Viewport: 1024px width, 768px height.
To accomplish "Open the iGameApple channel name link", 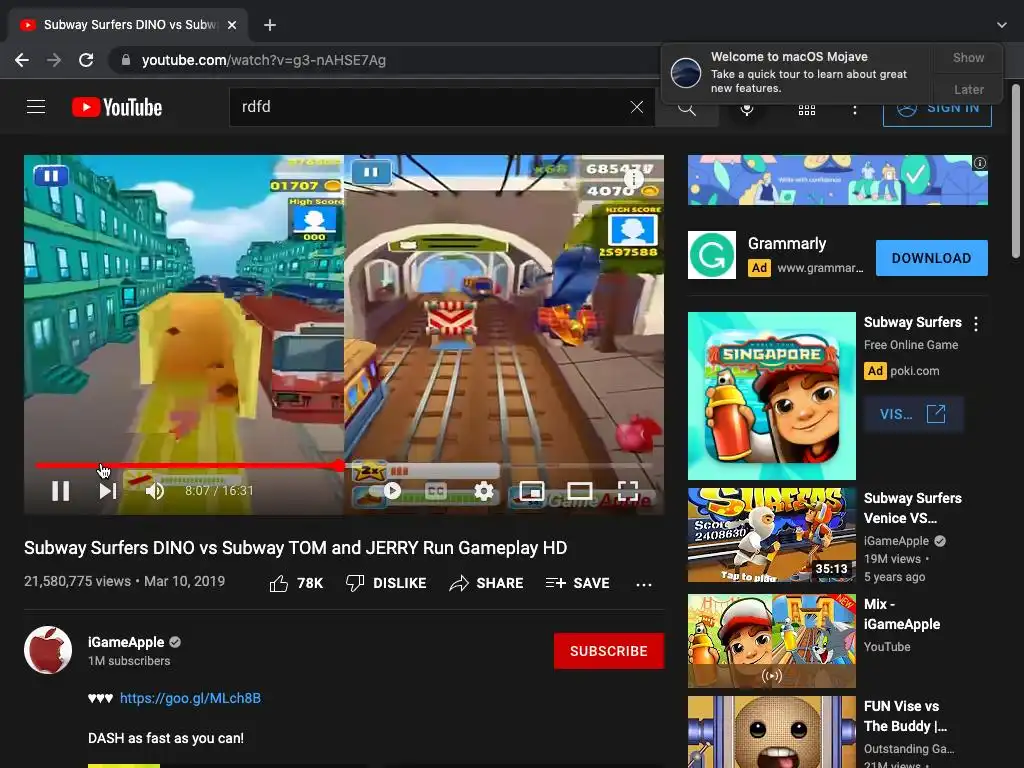I will (x=126, y=642).
